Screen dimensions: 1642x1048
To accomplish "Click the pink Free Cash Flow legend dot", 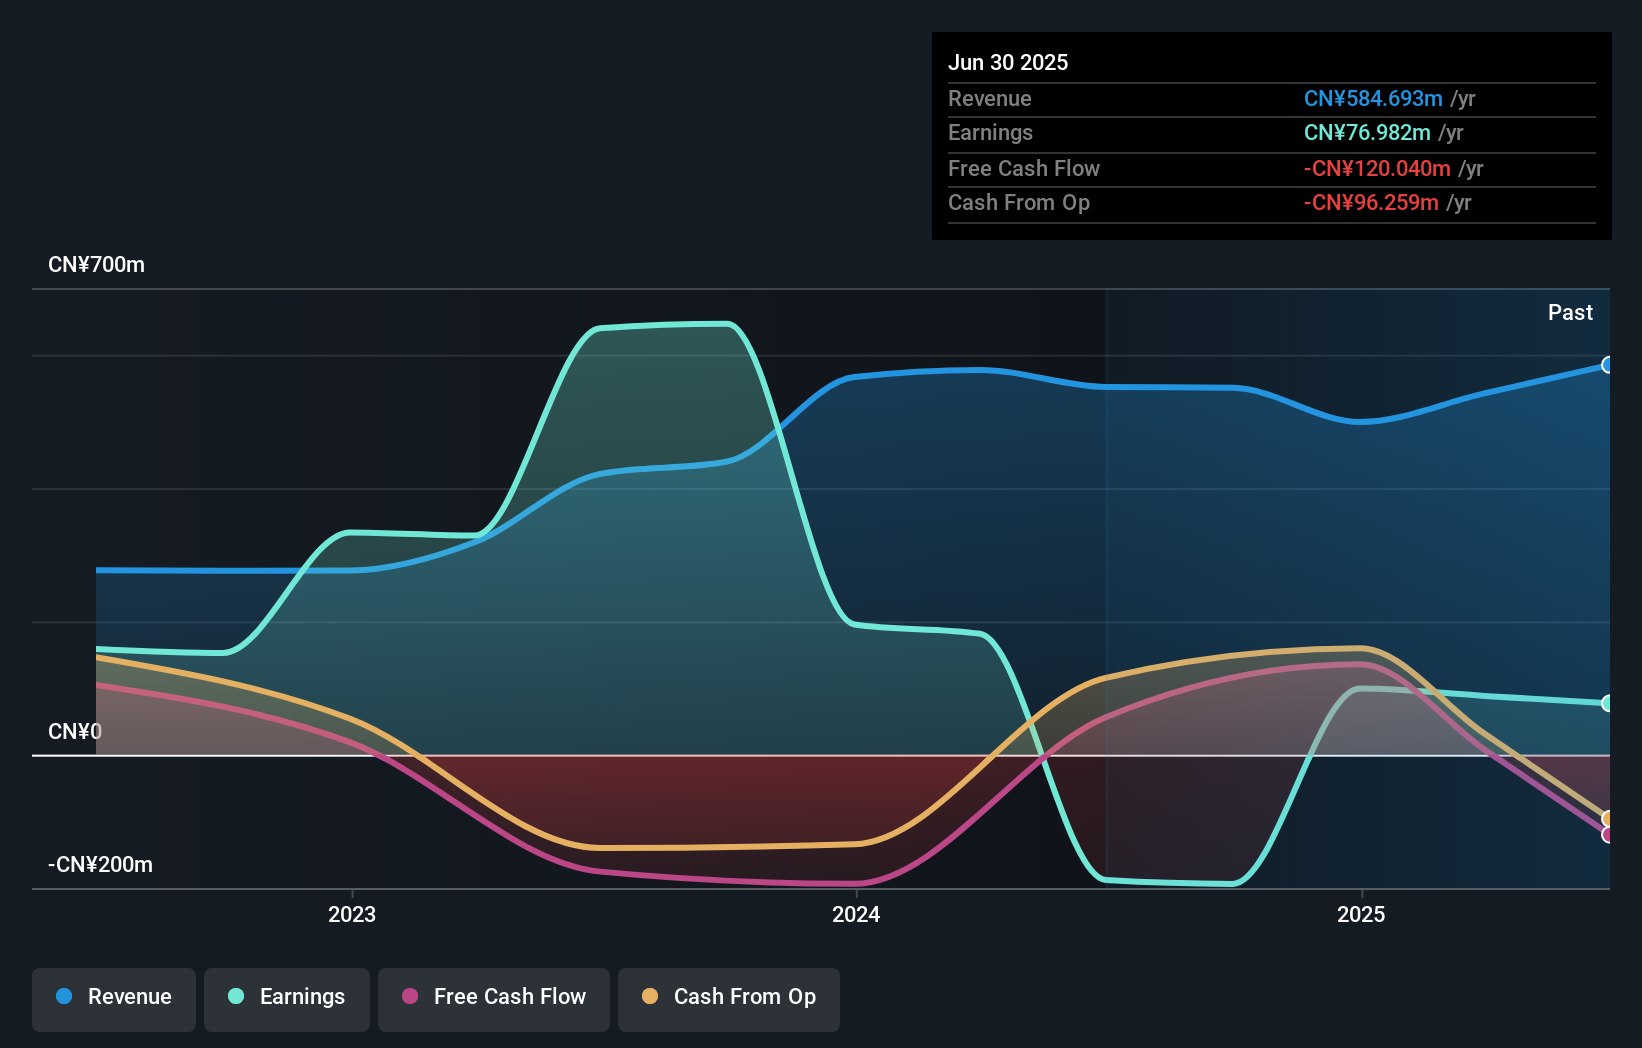I will click(x=410, y=996).
